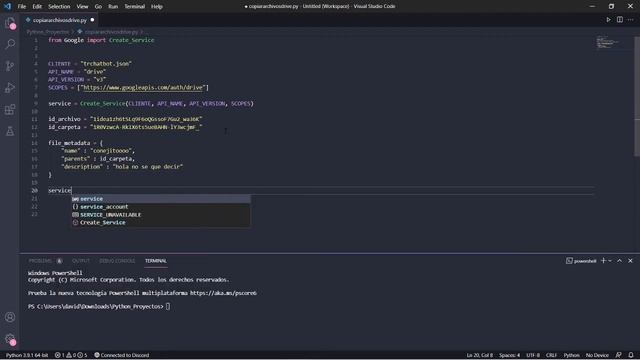Viewport: 640px width, 360px height.
Task: Open the googleapis.com drive scope URL
Action: [143, 87]
